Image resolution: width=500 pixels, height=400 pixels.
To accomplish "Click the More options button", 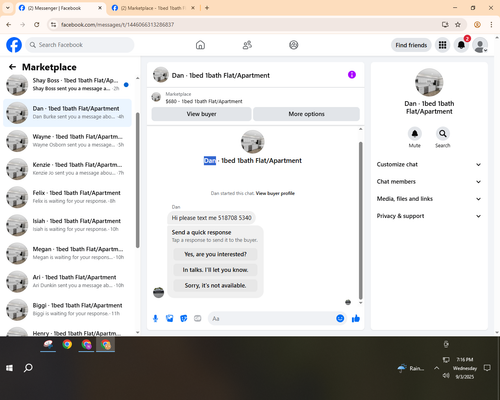I will (306, 114).
